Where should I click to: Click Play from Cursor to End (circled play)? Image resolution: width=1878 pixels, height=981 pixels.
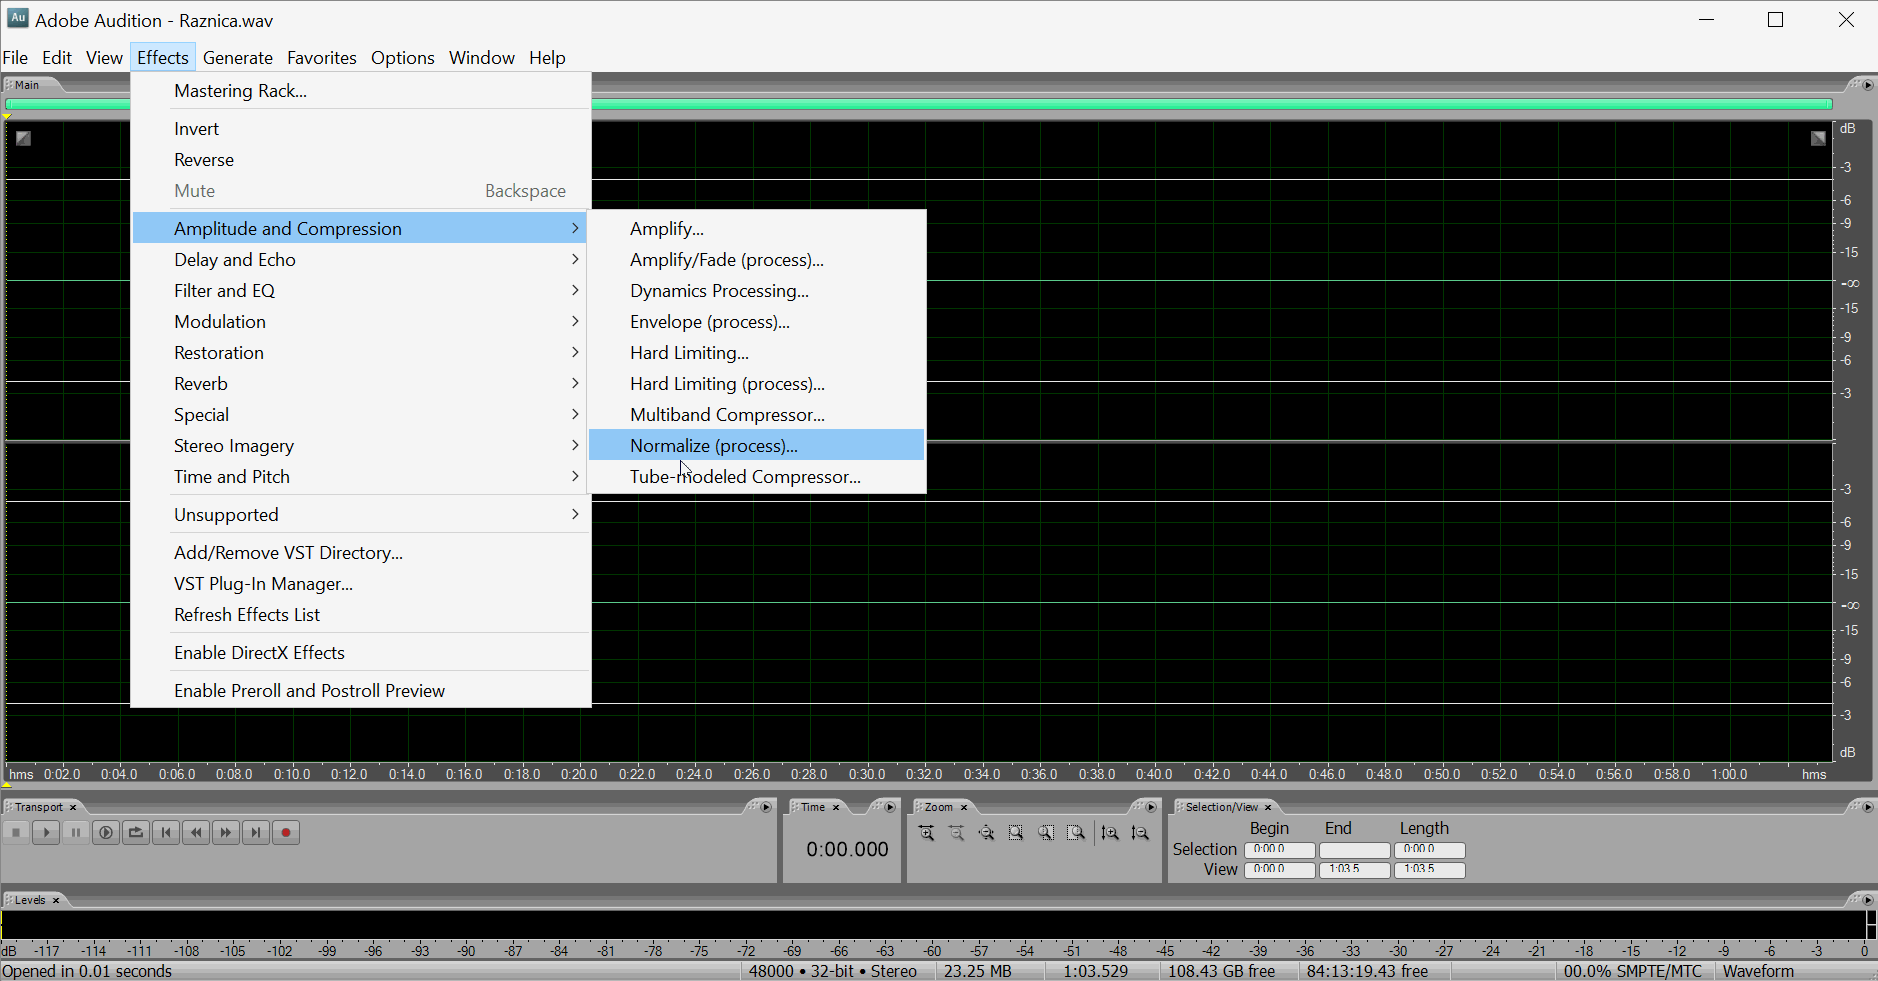(106, 832)
